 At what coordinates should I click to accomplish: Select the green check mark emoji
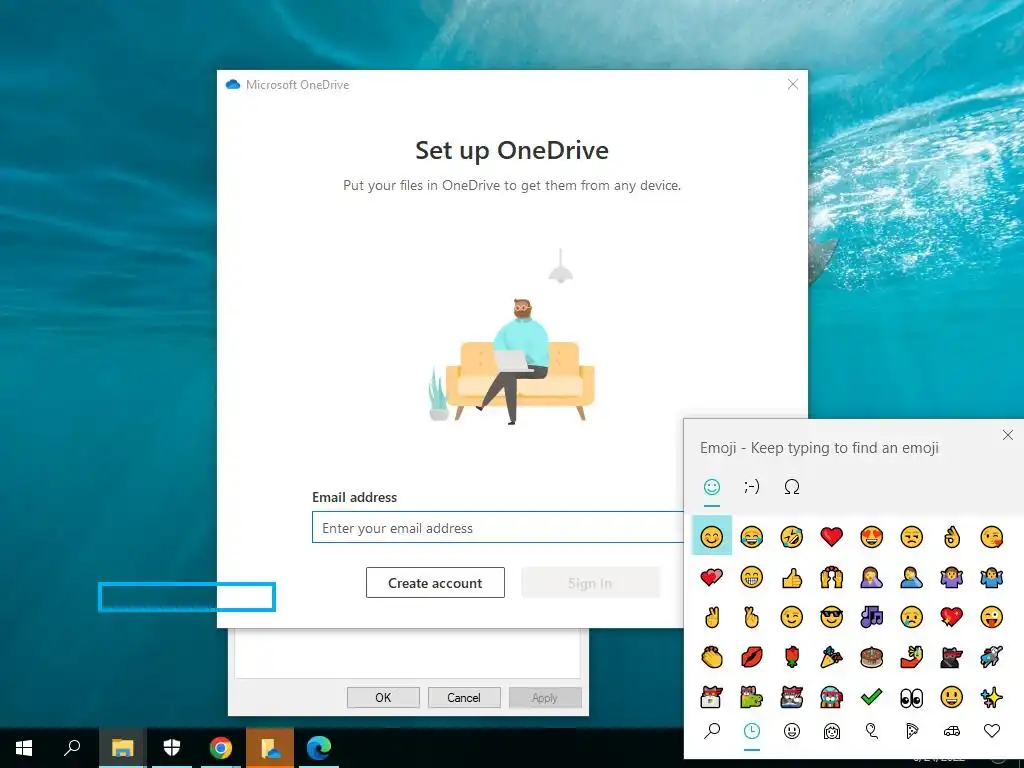[871, 697]
